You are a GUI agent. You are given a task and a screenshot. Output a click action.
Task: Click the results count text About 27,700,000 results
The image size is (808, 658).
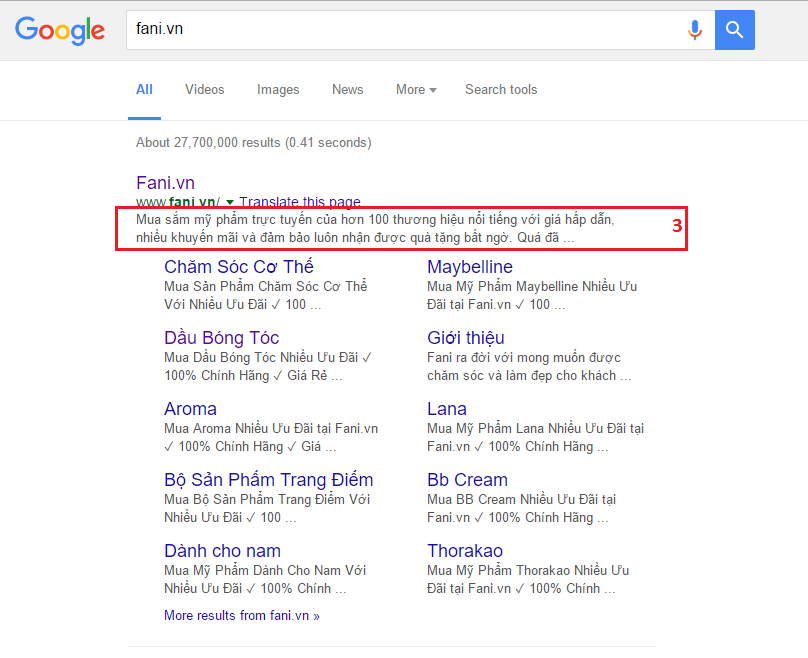click(254, 143)
